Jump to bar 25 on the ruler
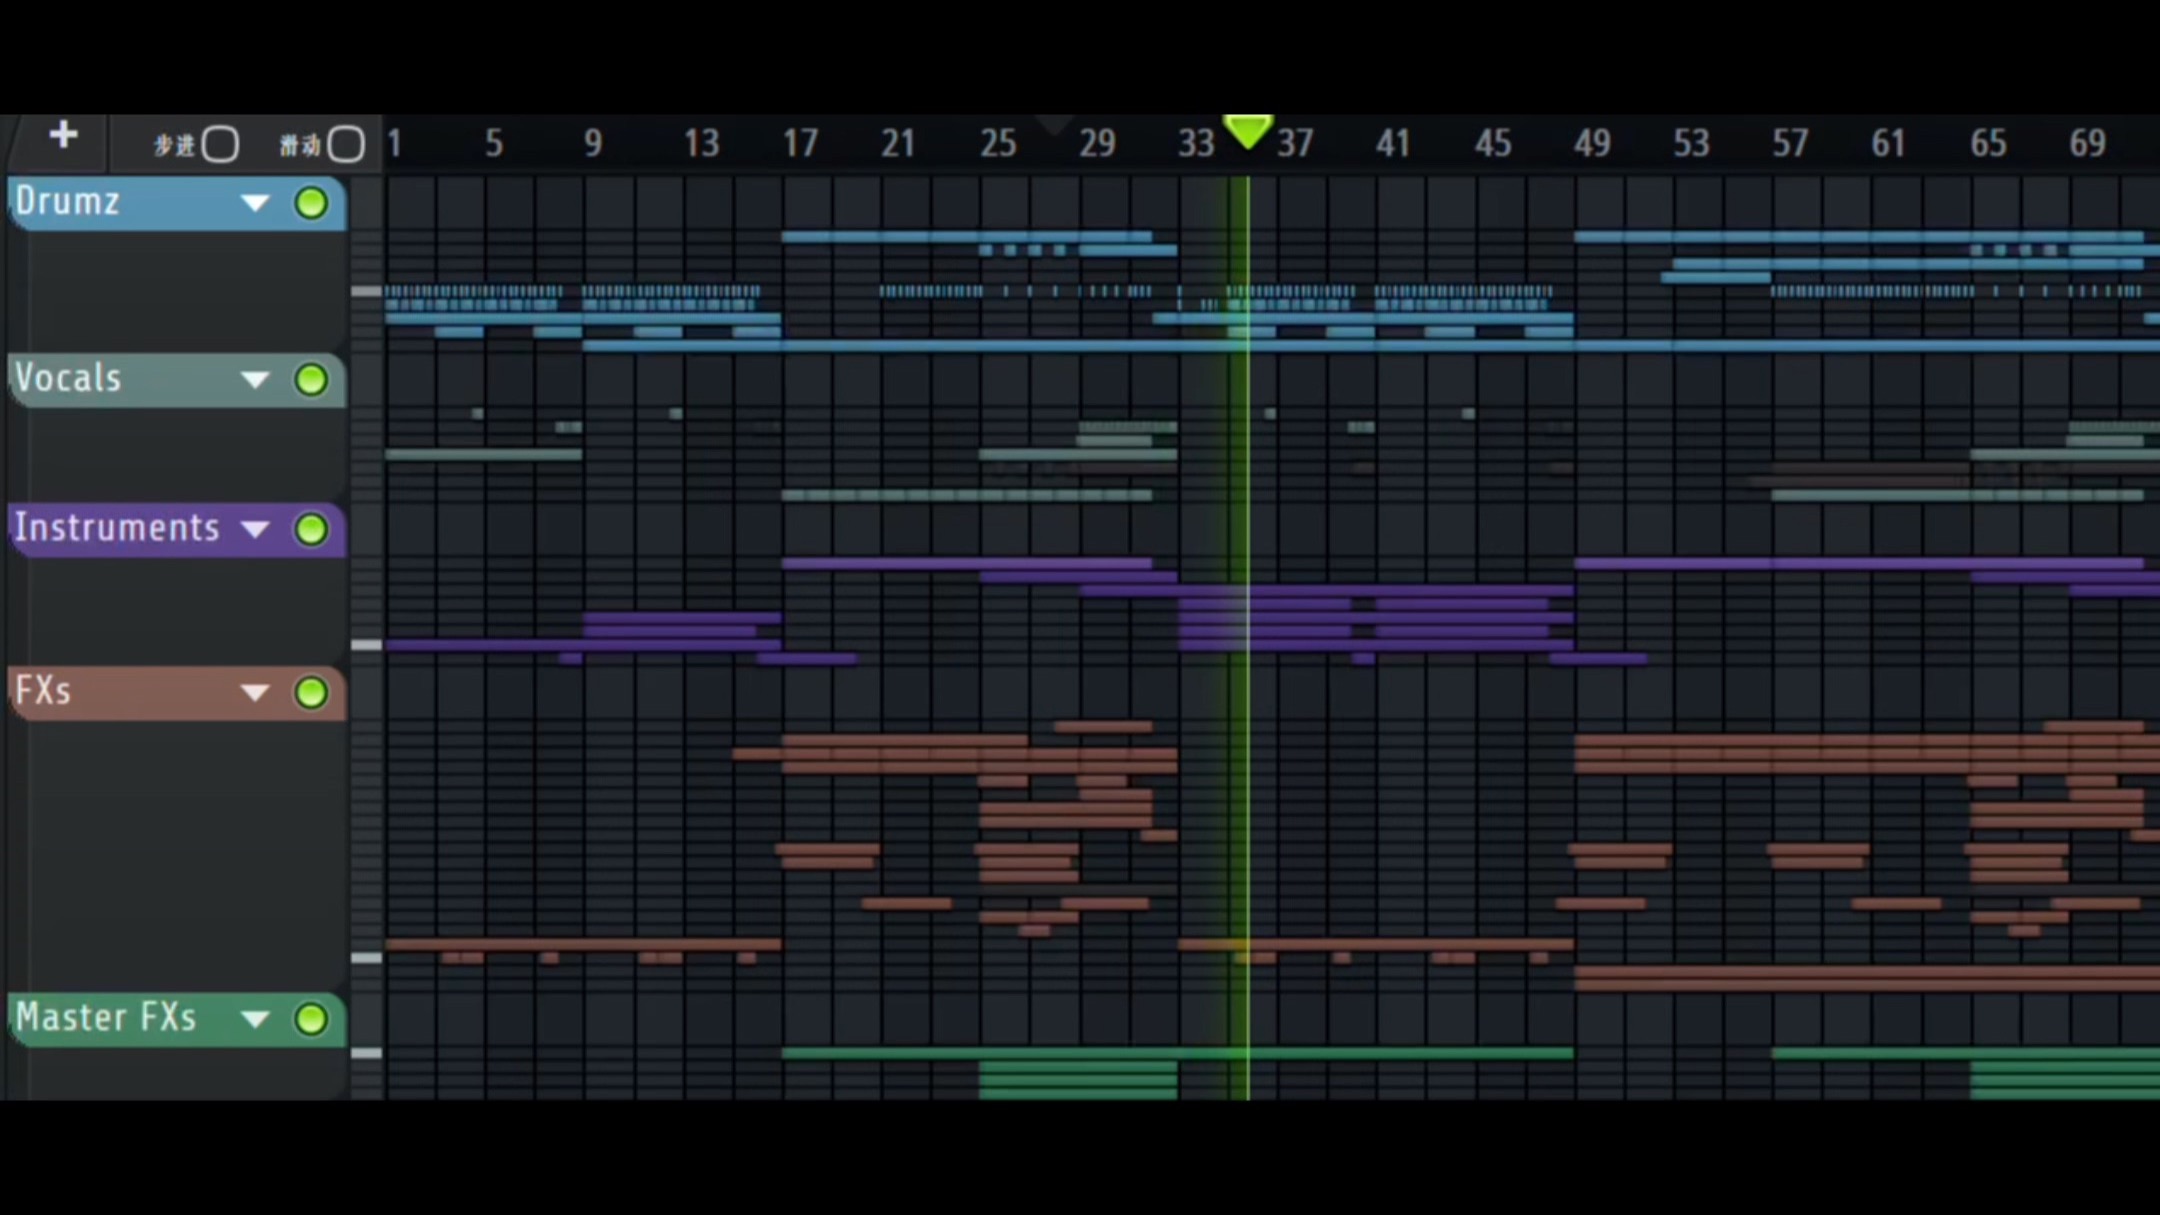The image size is (2160, 1215). point(998,144)
